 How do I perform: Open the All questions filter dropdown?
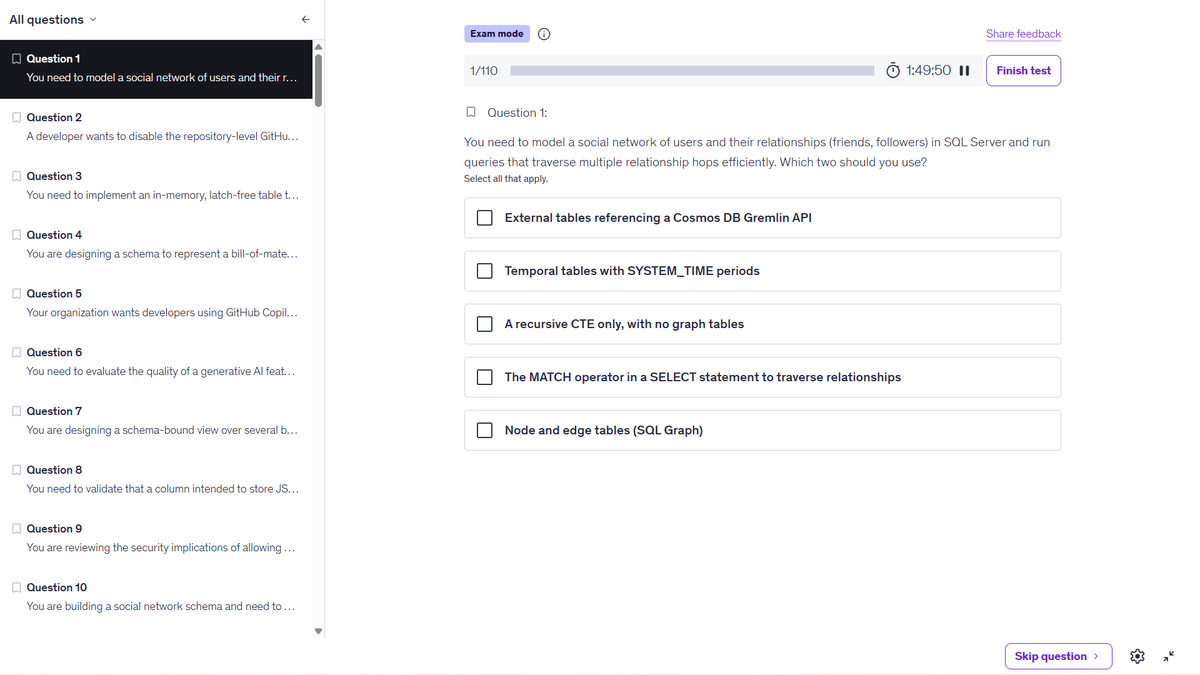53,19
